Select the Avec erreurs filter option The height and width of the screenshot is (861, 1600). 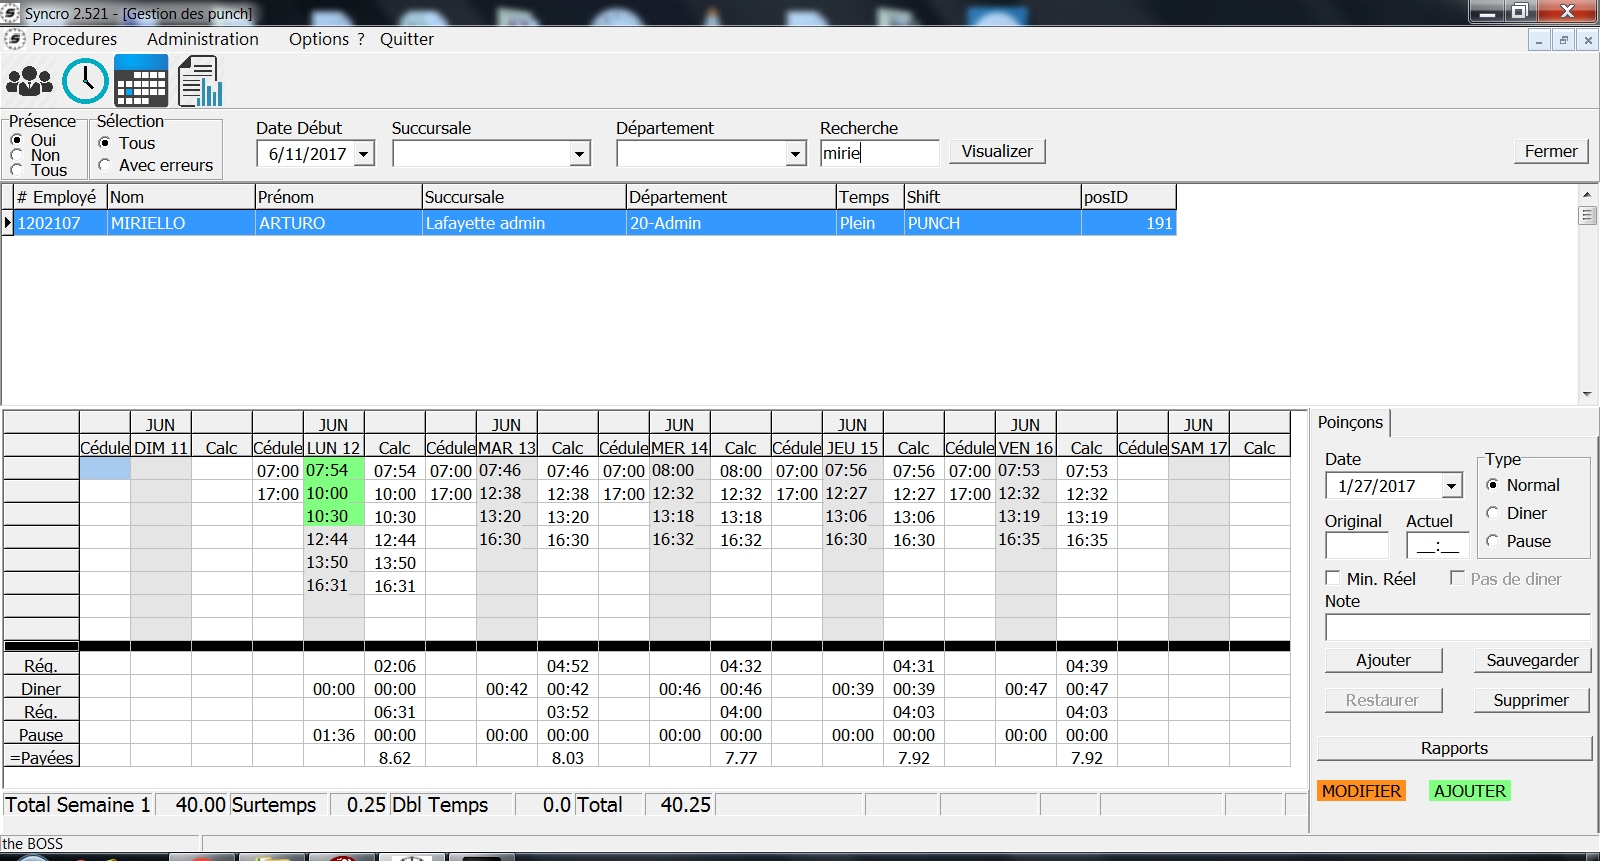pos(104,165)
